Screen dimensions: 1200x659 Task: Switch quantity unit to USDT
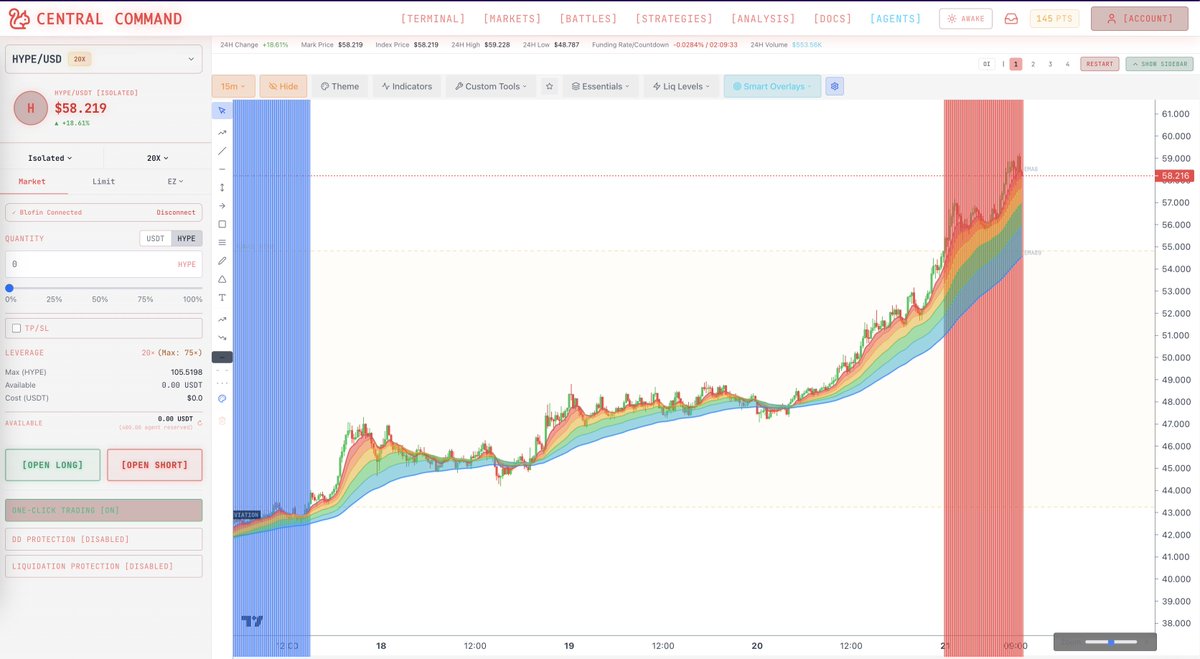[x=155, y=238]
